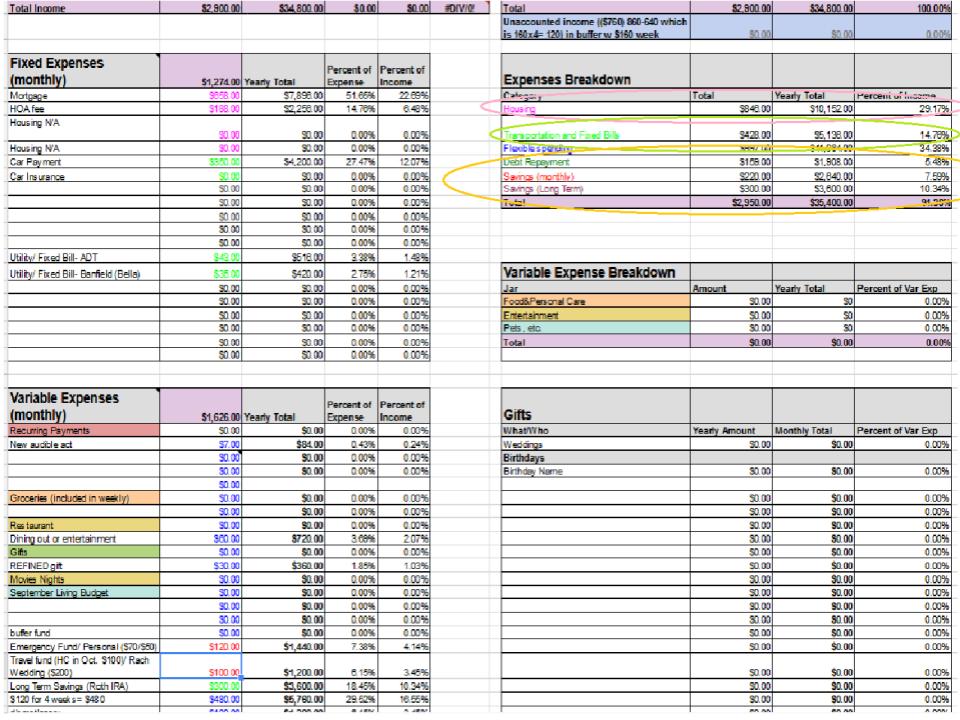Click the Entertainment jar cell

pyautogui.click(x=595, y=315)
